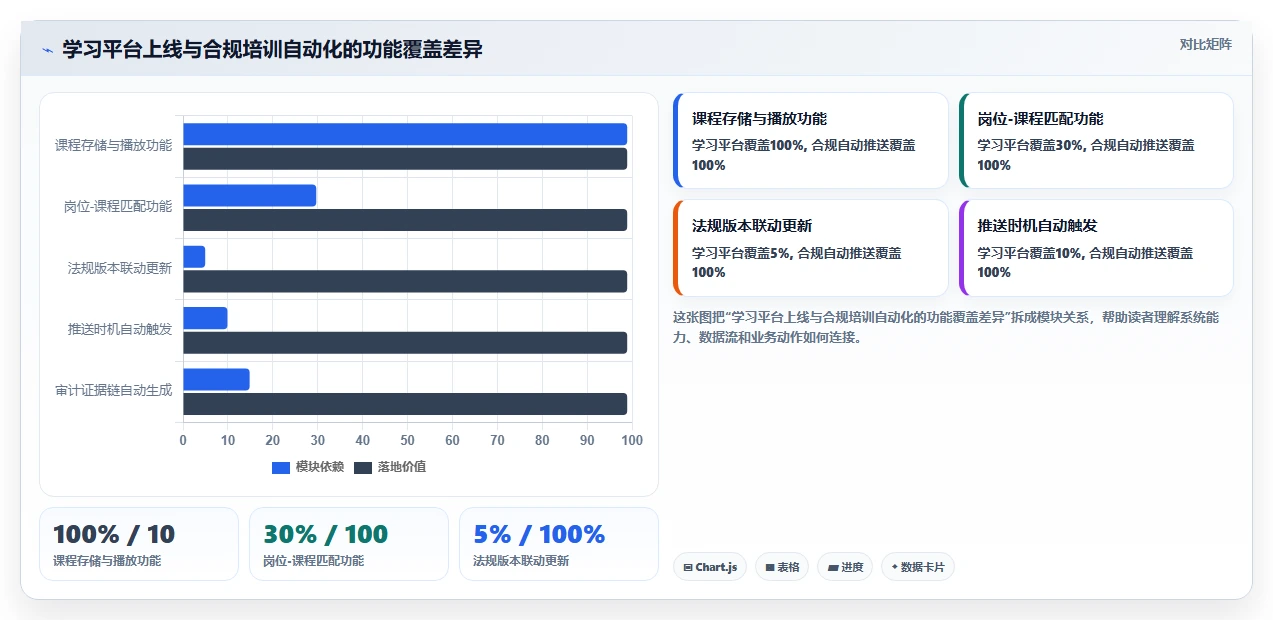Open the 课程存储与播放功能 info card
Screen dimensions: 1273x620
811,141
